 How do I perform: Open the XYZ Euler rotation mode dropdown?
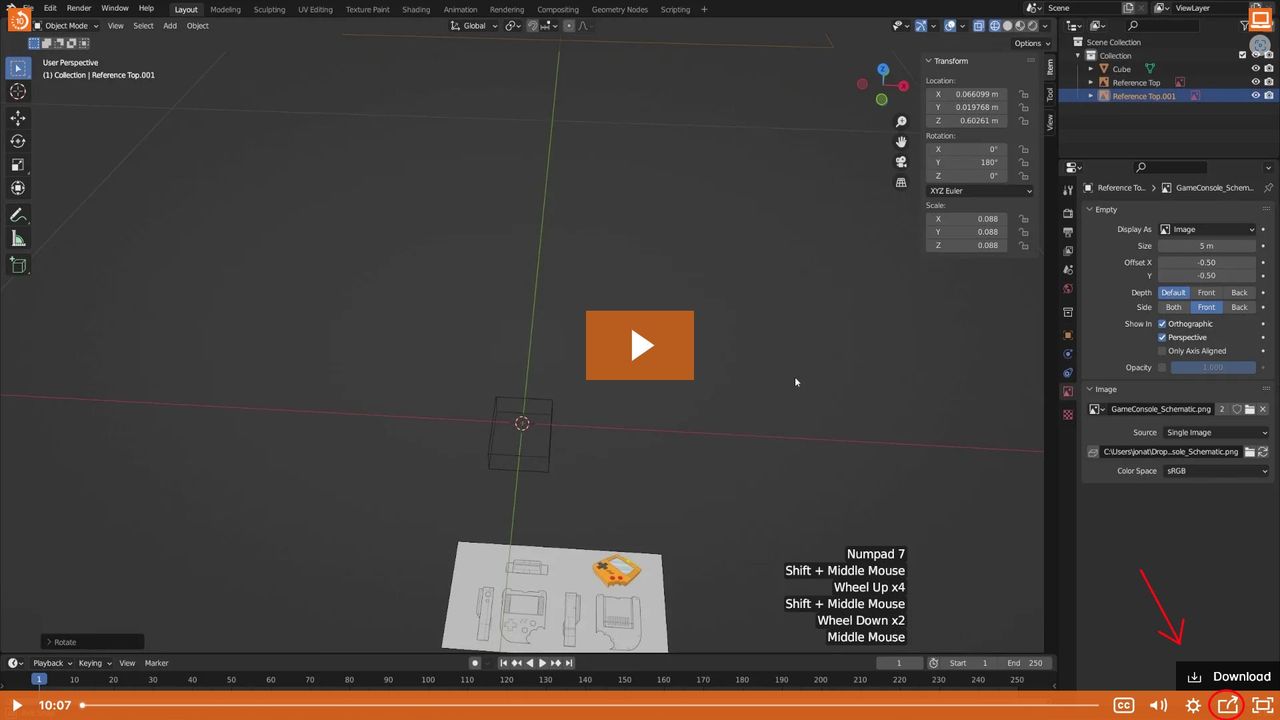[x=980, y=191]
